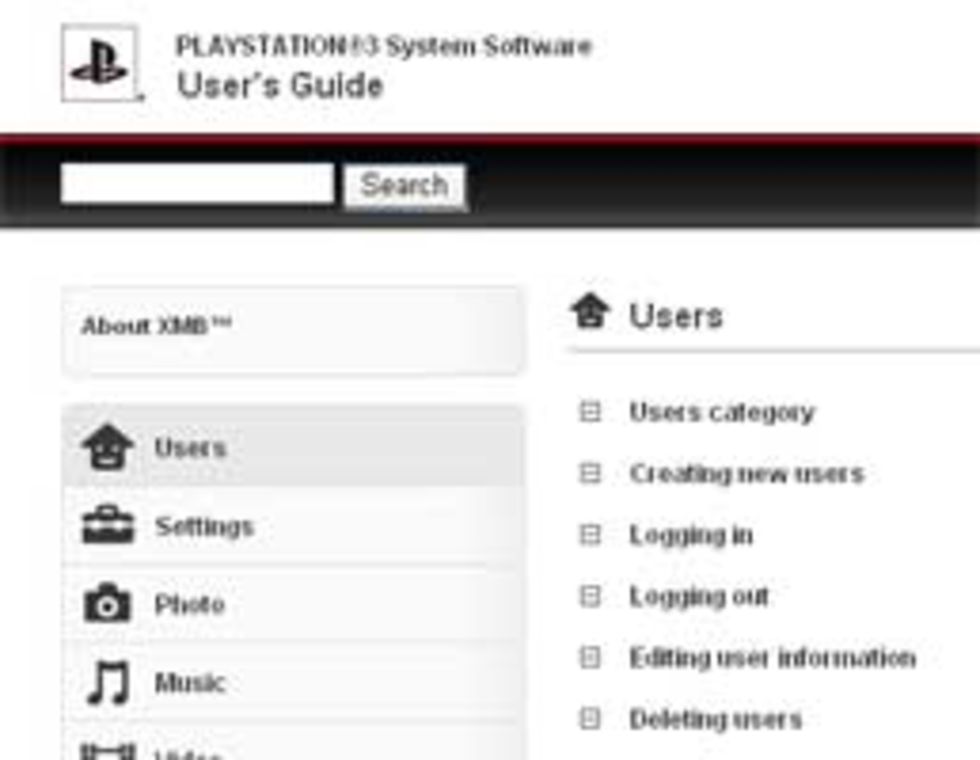Click the Settings toolbox icon
This screenshot has height=760, width=980.
coord(107,526)
